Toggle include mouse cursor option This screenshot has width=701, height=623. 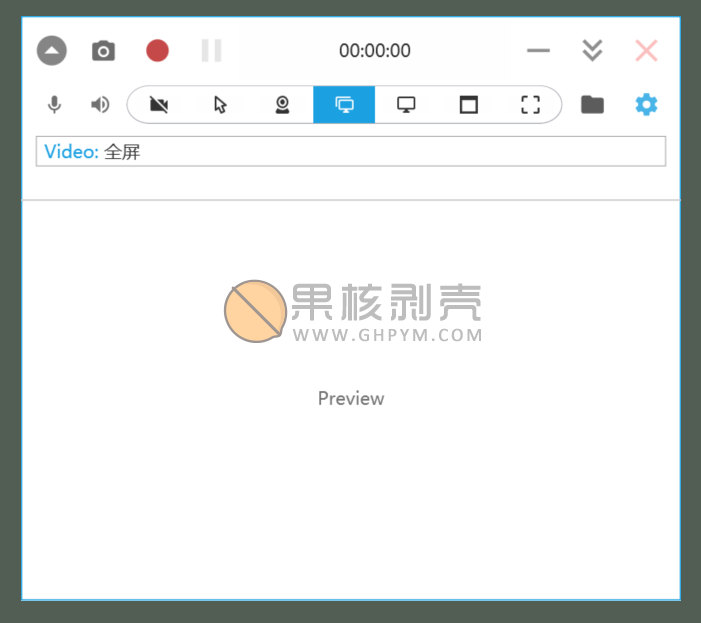click(220, 105)
